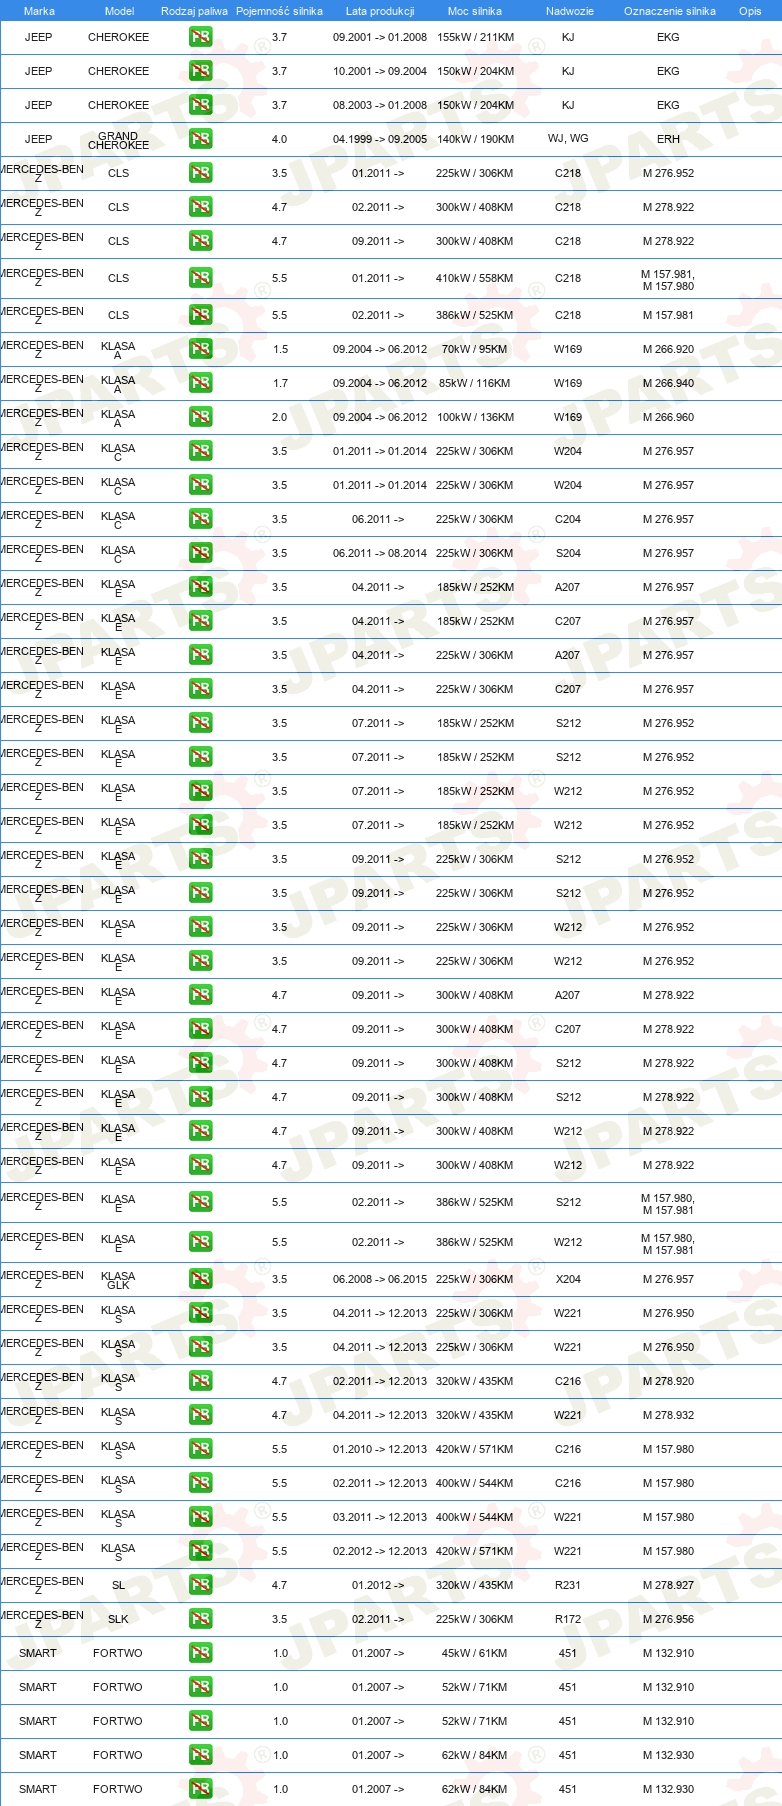This screenshot has height=1806, width=782.
Task: Click fuel icon in Klasa C S204 row
Action: tap(200, 553)
